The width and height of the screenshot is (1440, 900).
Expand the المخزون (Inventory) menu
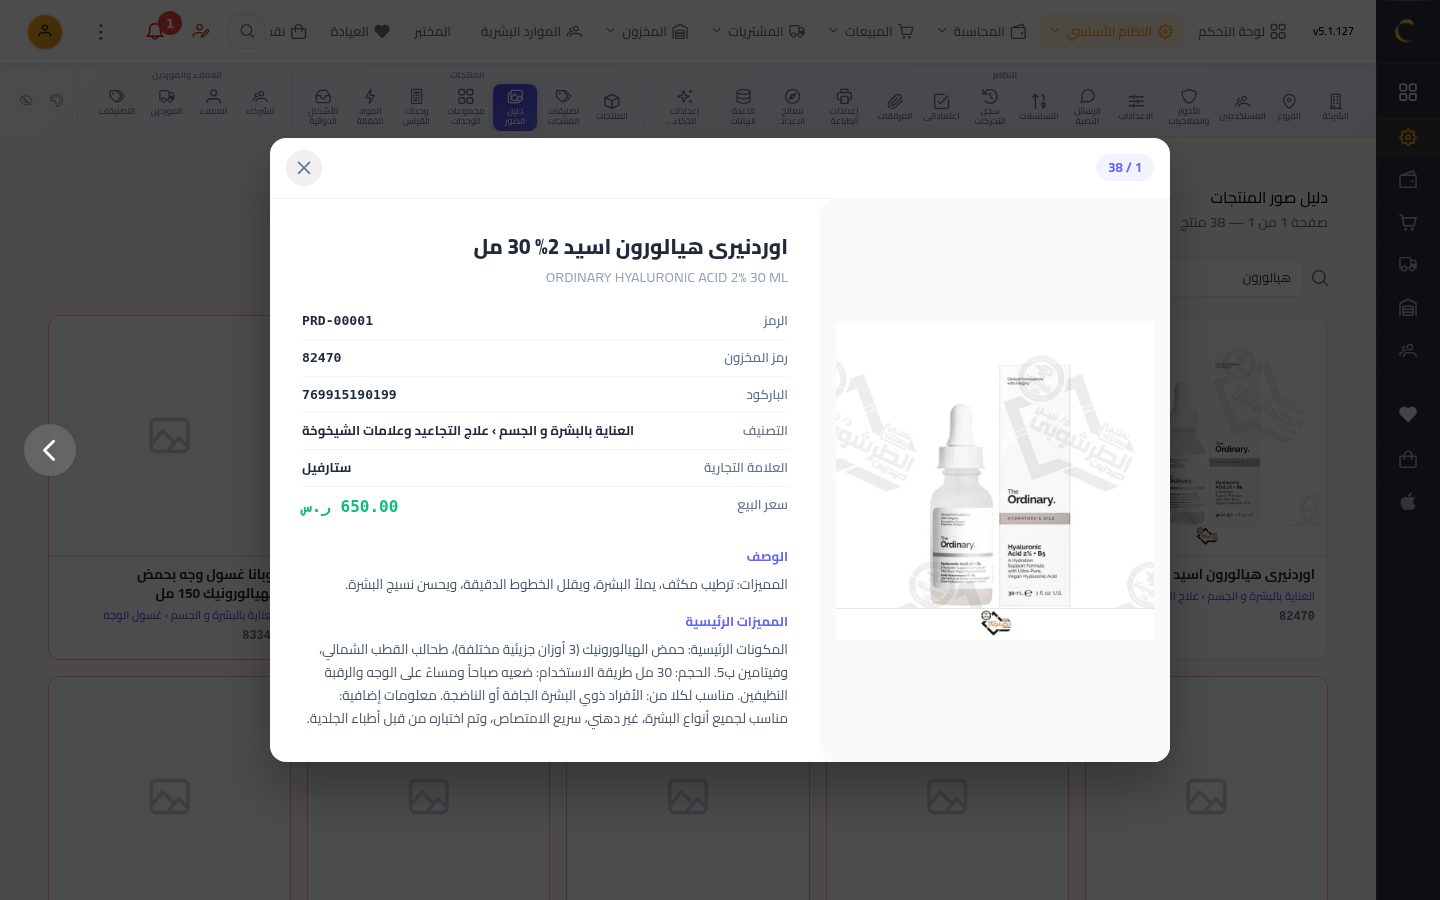pyautogui.click(x=647, y=31)
